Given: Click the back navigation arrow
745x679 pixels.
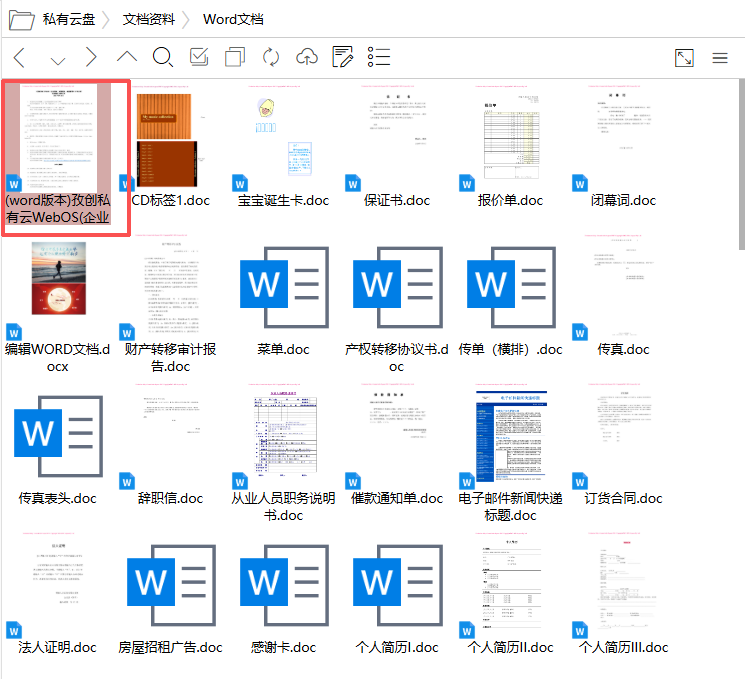Looking at the screenshot, I should point(20,57).
